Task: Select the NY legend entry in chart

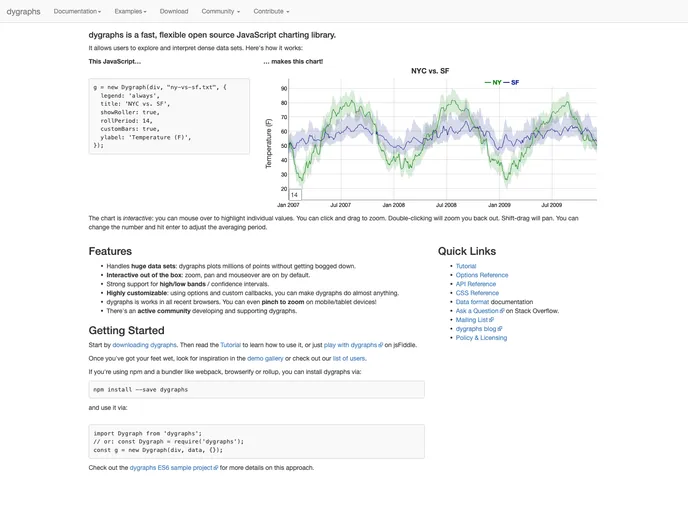Action: [x=493, y=82]
